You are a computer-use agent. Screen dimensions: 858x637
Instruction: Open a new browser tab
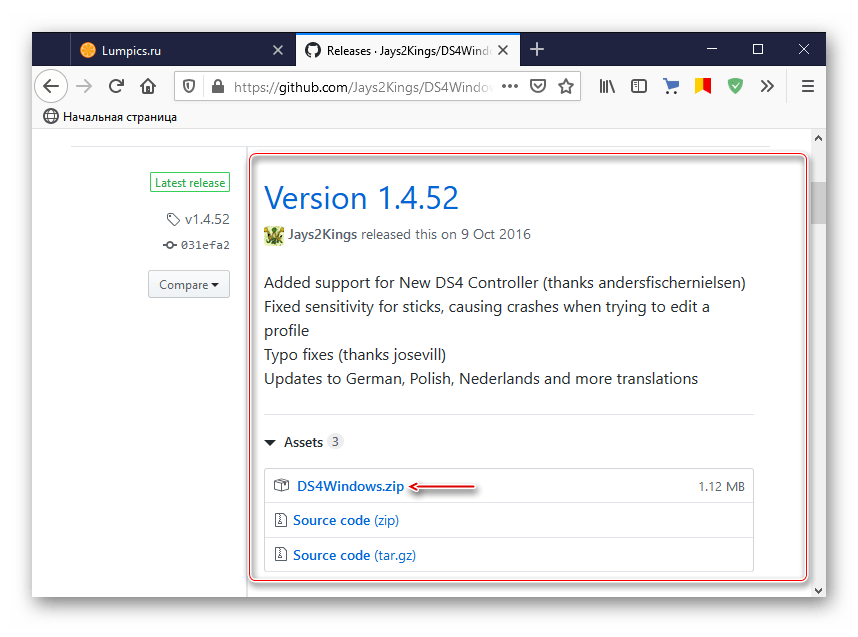point(537,49)
